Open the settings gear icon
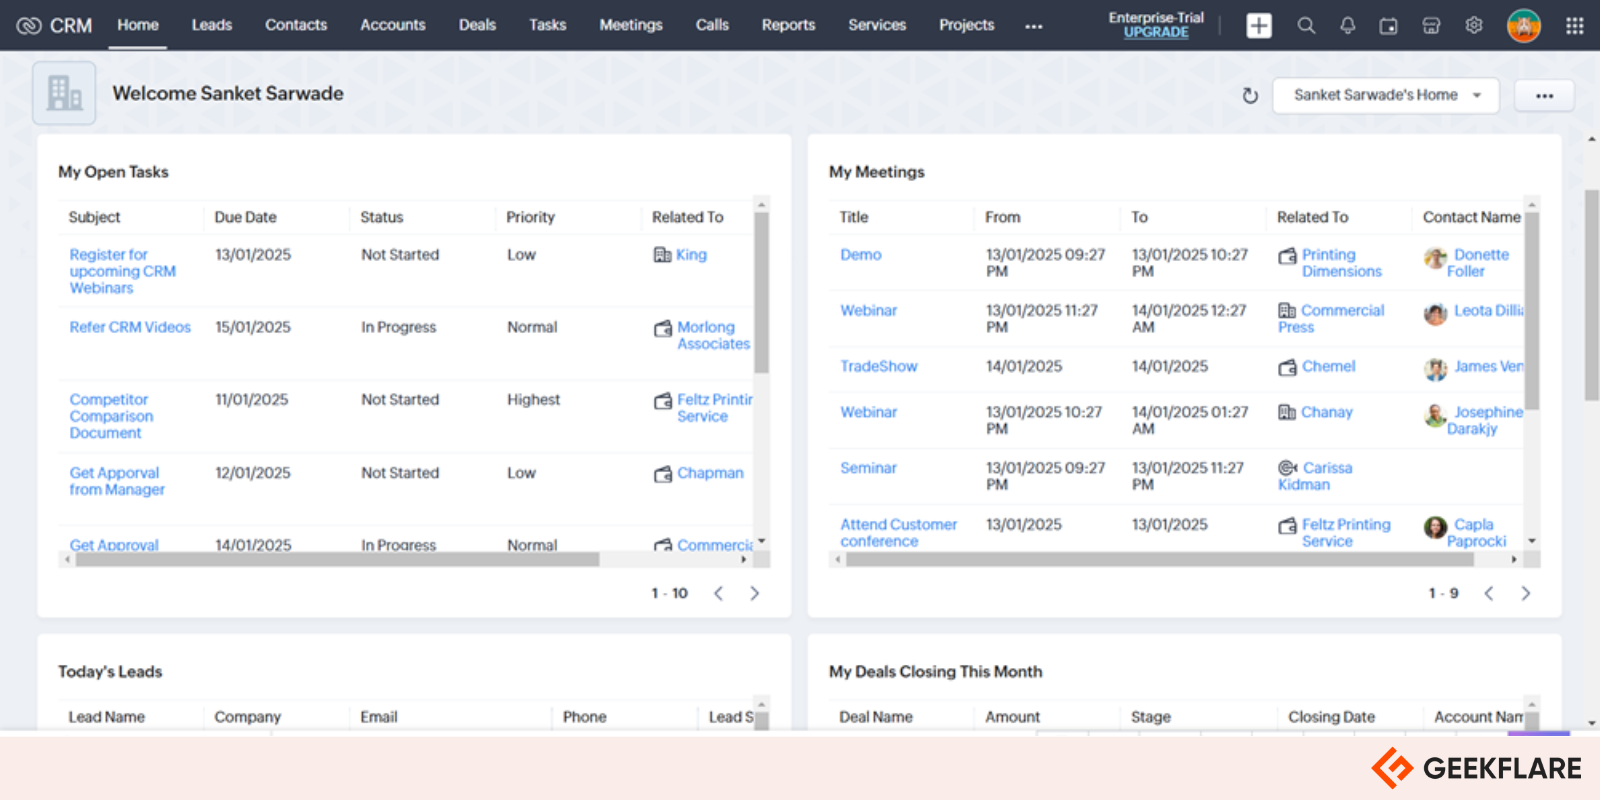 (x=1474, y=26)
